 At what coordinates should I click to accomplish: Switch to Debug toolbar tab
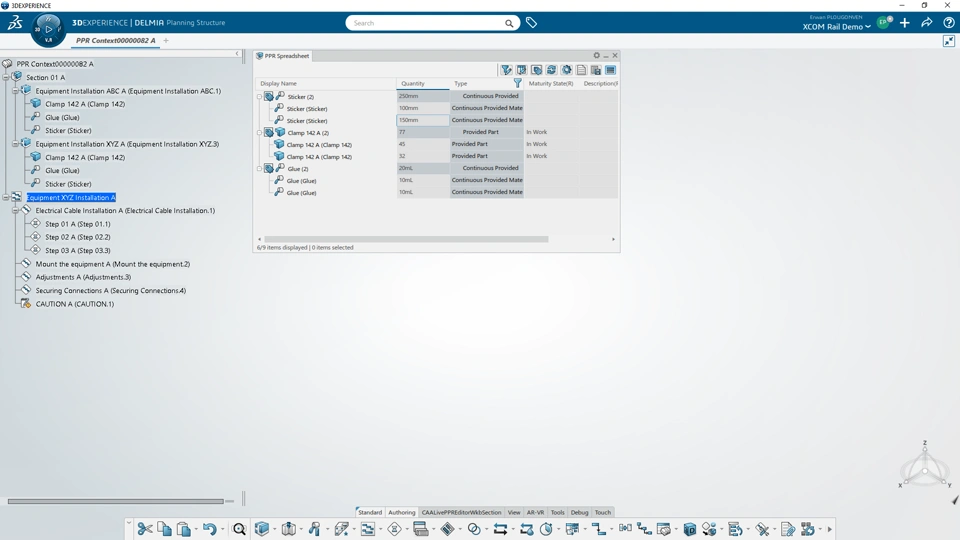[579, 512]
